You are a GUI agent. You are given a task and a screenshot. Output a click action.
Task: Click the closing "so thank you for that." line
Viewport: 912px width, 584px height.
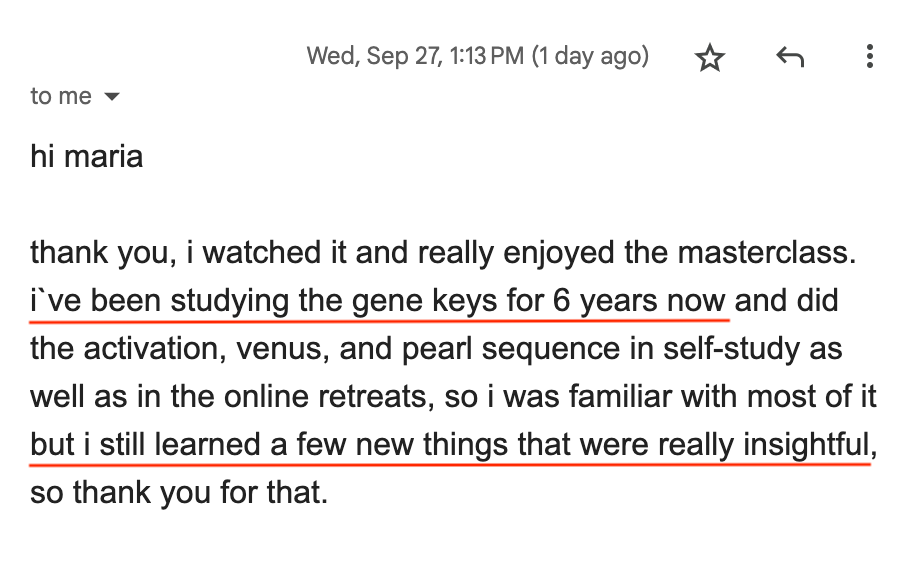point(178,493)
